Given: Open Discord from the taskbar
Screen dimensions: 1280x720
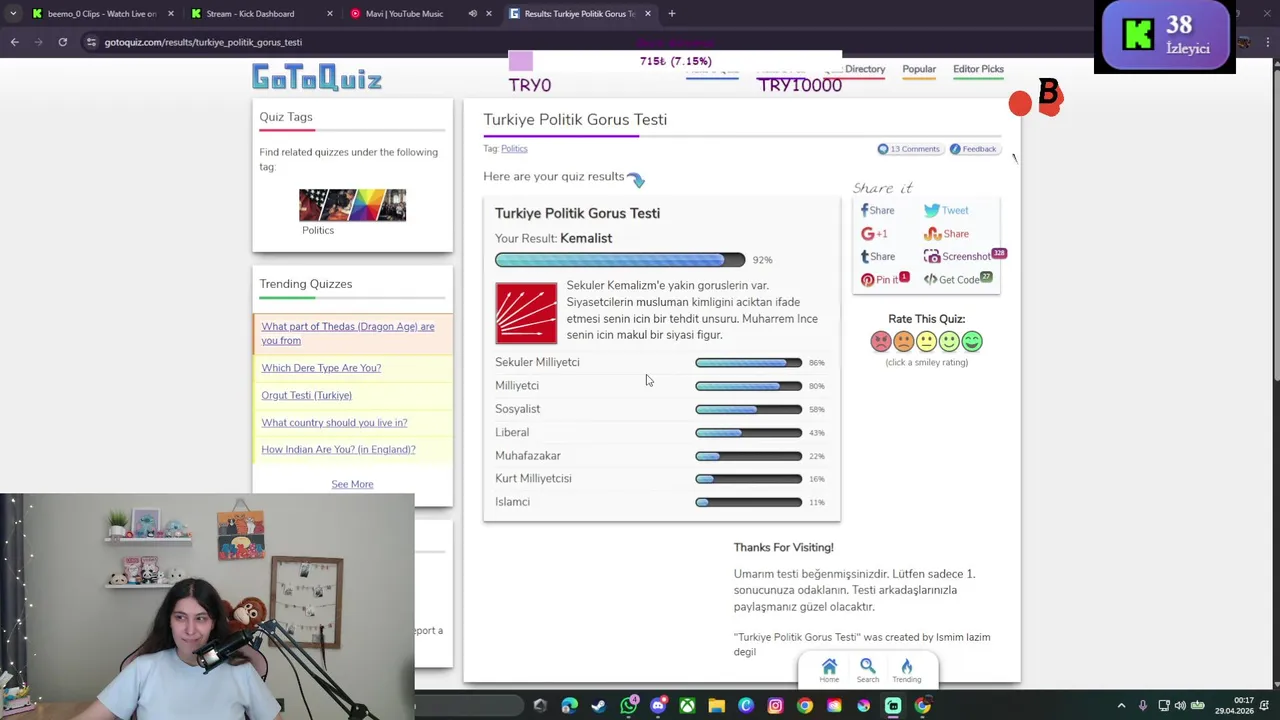Looking at the screenshot, I should [x=658, y=706].
